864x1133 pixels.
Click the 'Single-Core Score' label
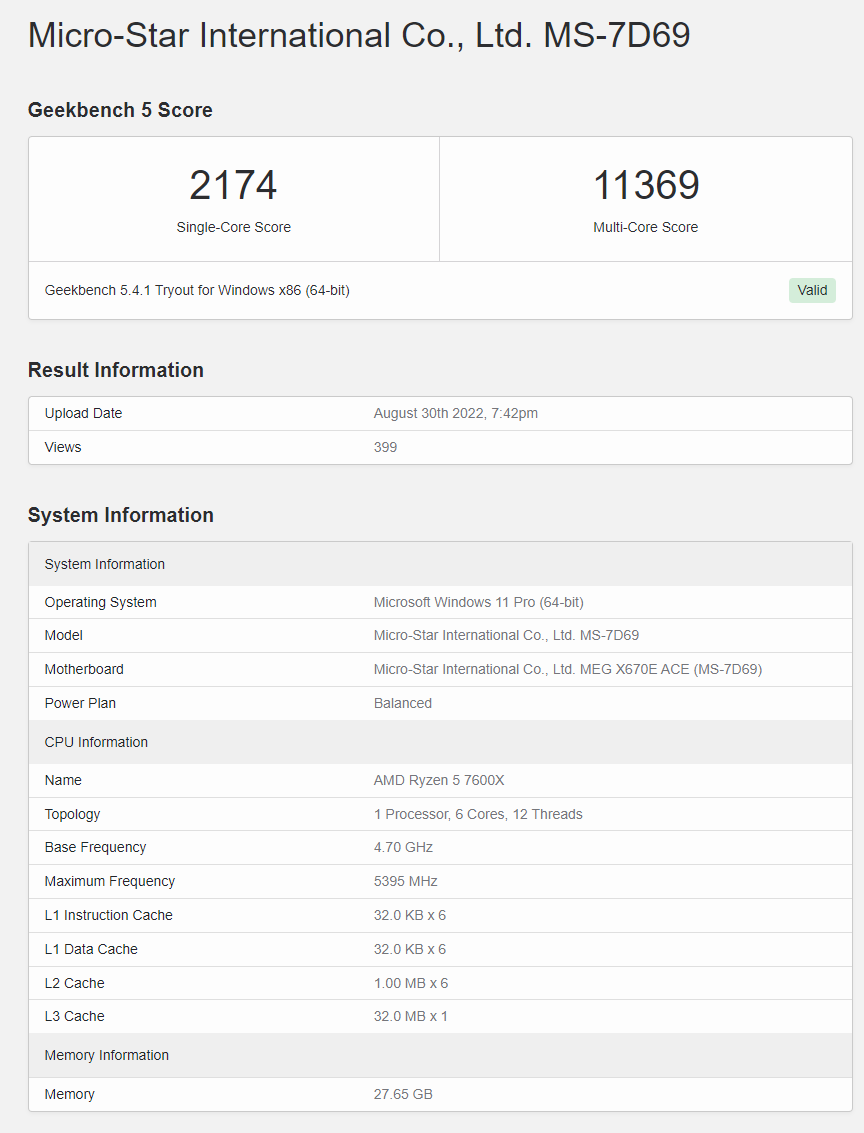click(233, 227)
